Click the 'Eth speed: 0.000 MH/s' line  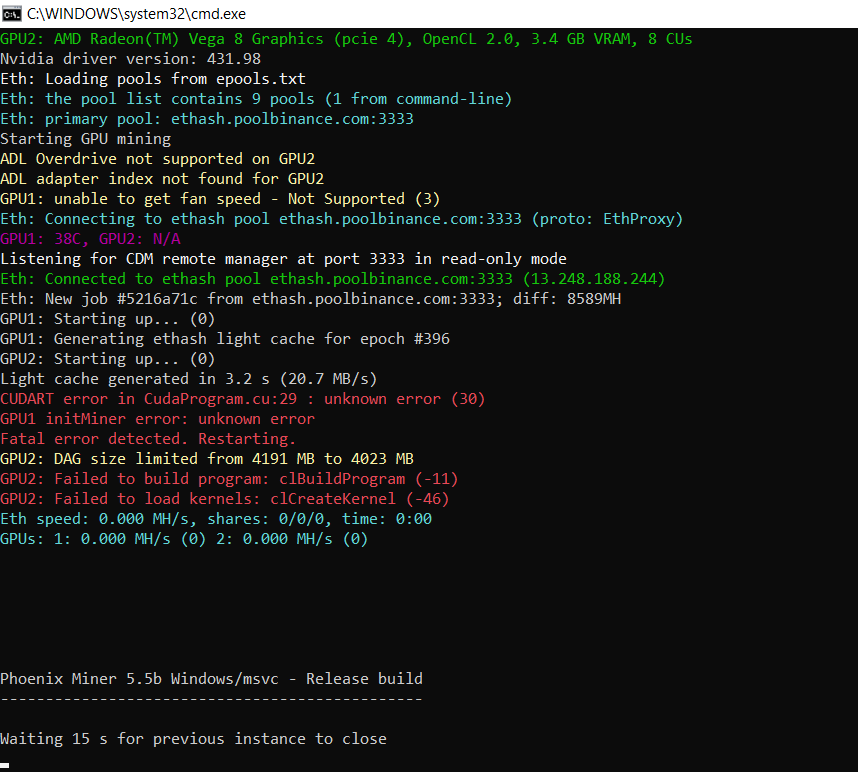[x=216, y=519]
